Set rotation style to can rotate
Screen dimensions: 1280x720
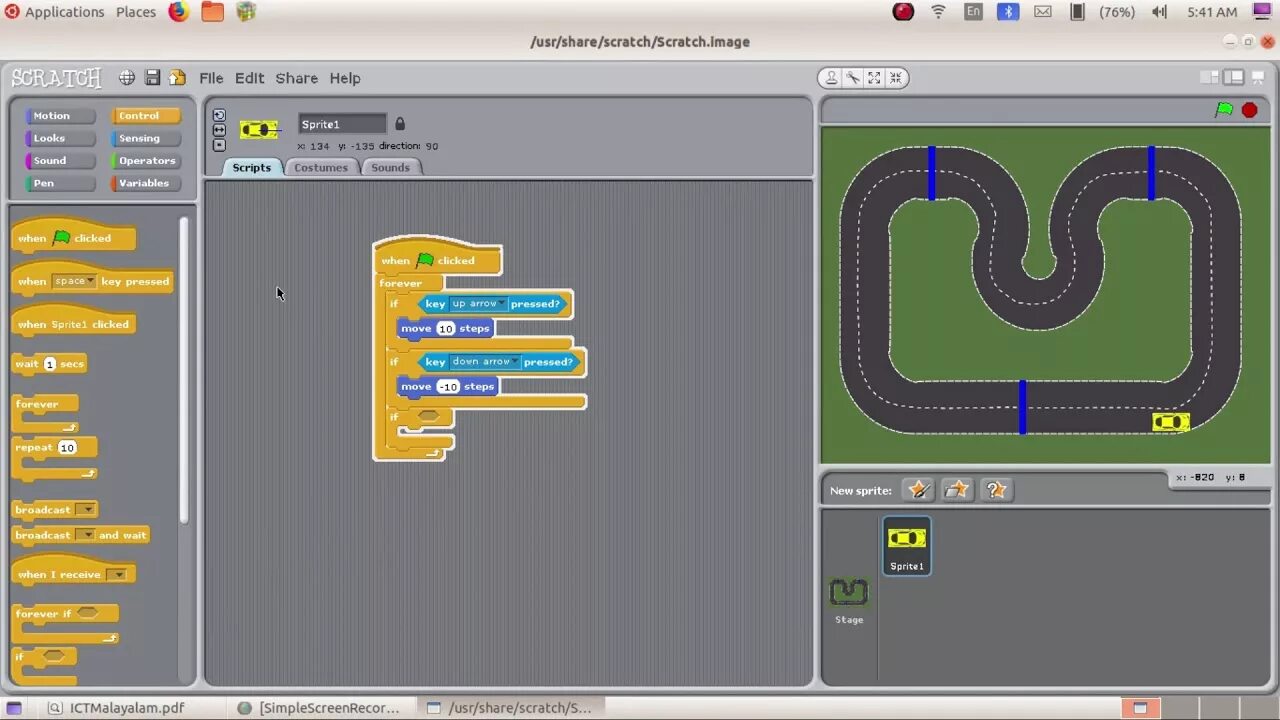tap(219, 115)
